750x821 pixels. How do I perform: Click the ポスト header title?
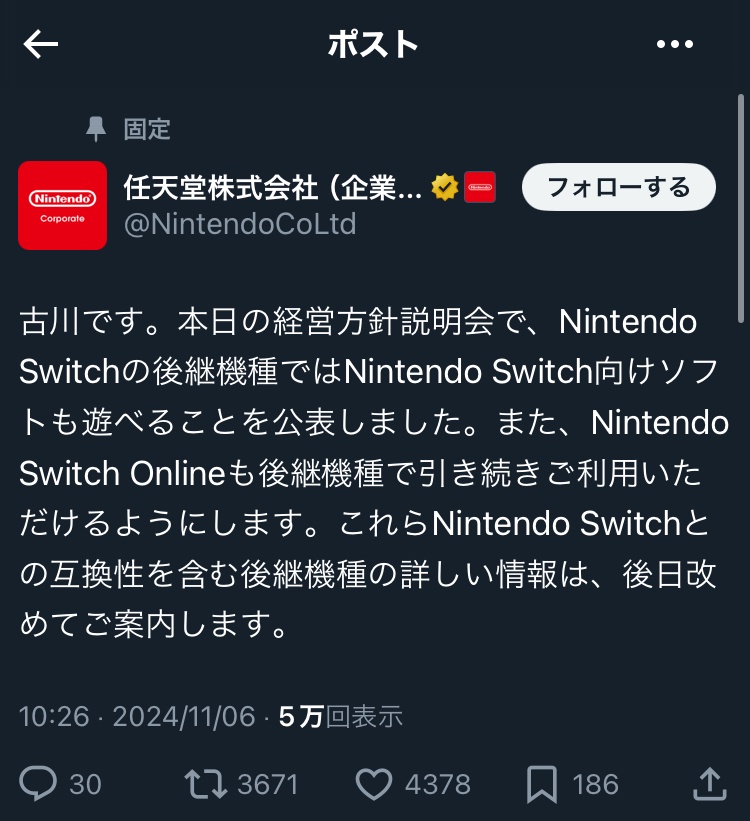(373, 44)
